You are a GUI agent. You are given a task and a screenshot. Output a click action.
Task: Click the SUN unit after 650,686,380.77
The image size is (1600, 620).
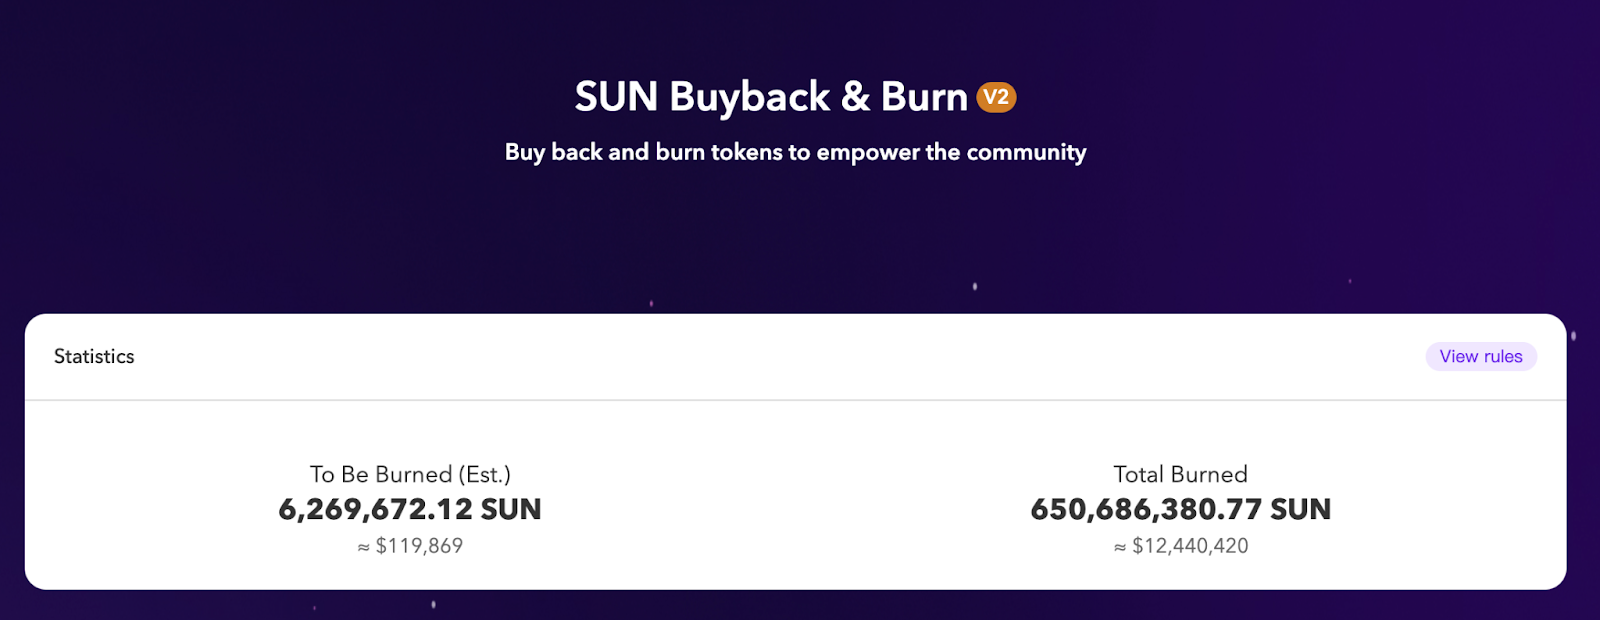(1300, 509)
